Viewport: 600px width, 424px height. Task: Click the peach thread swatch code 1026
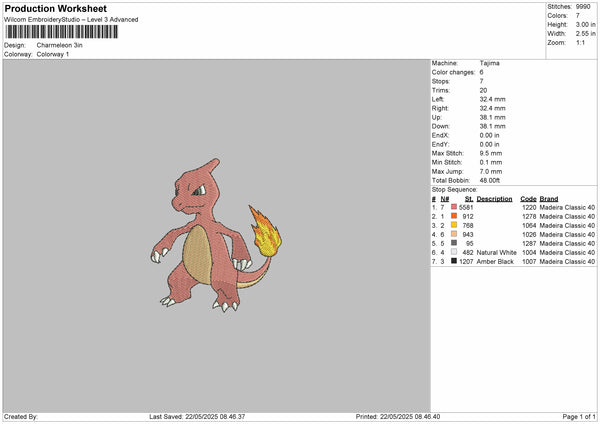click(x=454, y=234)
